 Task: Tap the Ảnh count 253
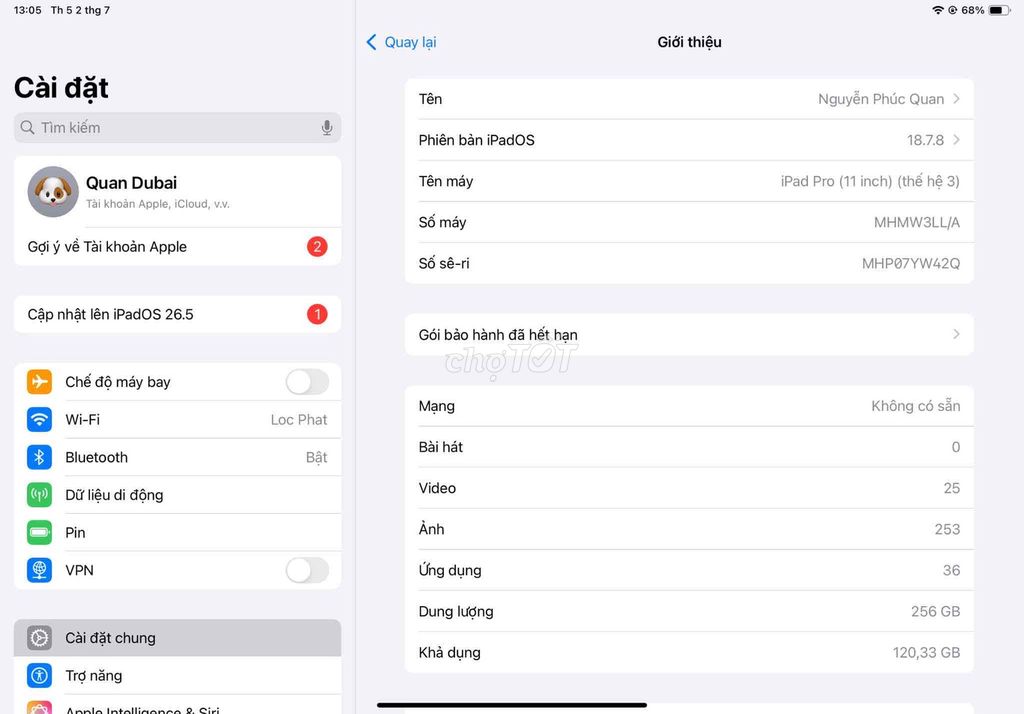[x=947, y=529]
